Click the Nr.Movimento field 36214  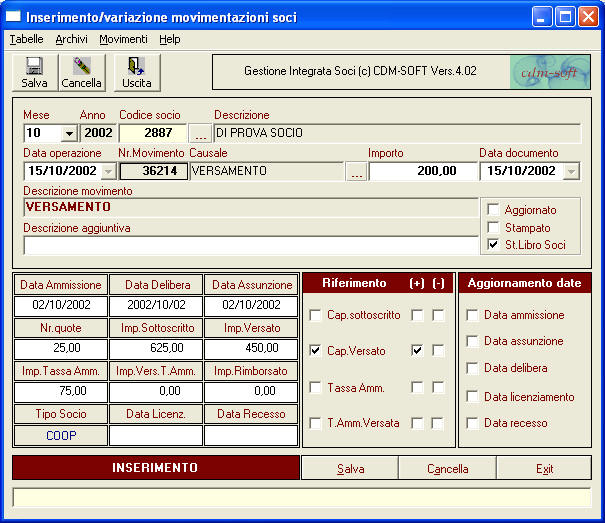(154, 171)
